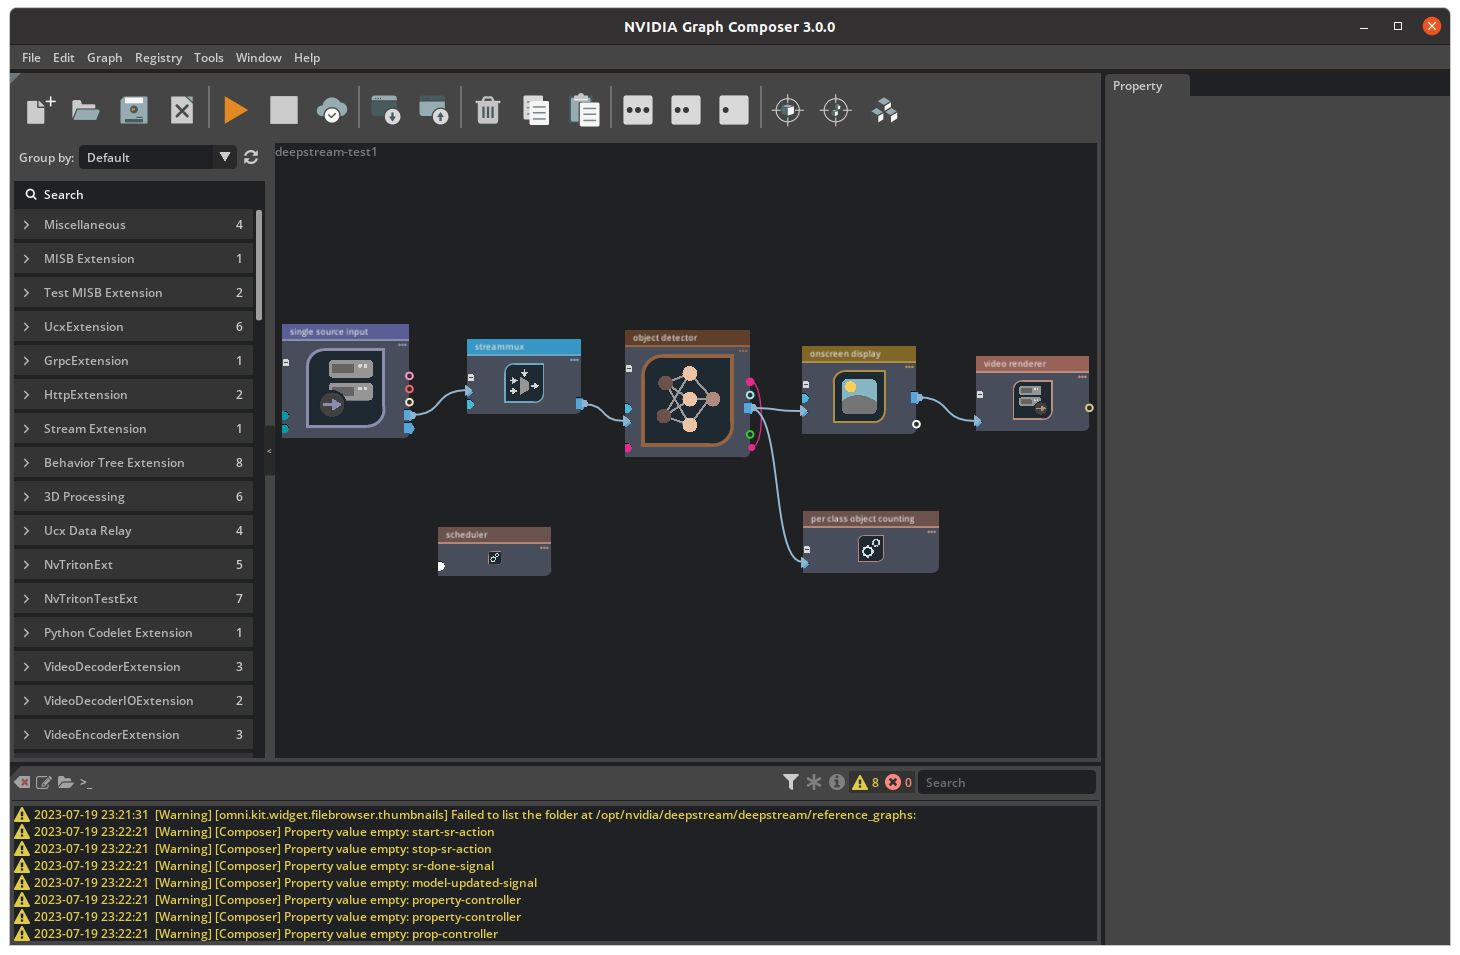The width and height of the screenshot is (1460, 955).
Task: Open the Group by Default dropdown
Action: click(x=158, y=157)
